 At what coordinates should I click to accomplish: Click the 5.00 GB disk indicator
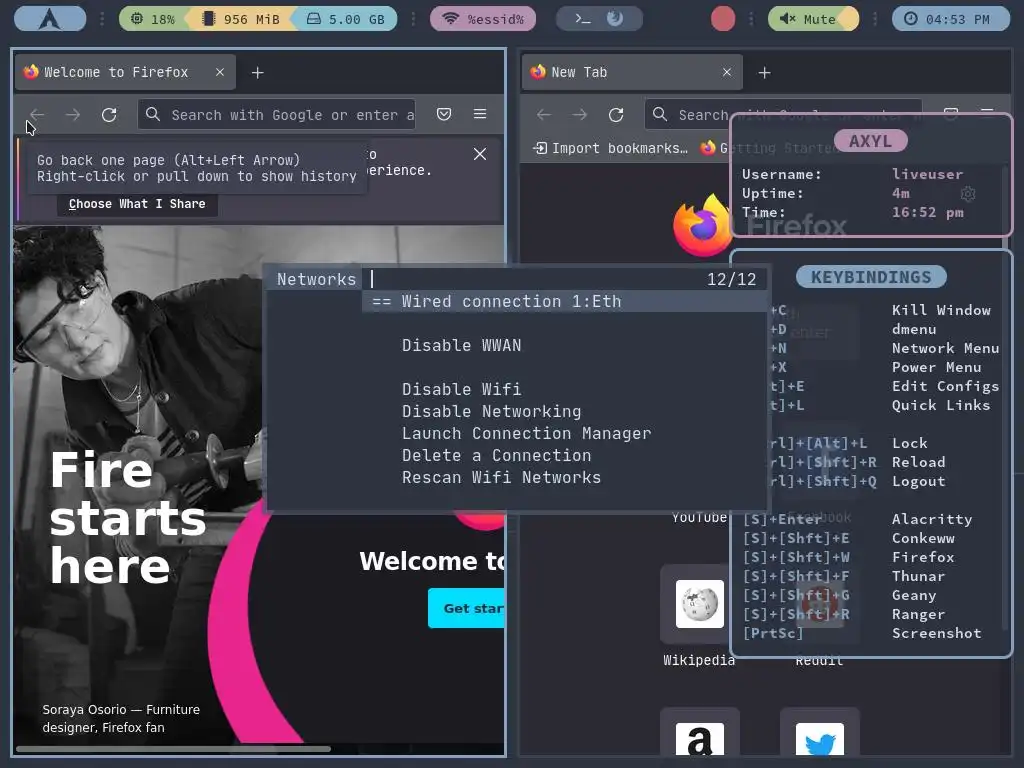tap(345, 19)
